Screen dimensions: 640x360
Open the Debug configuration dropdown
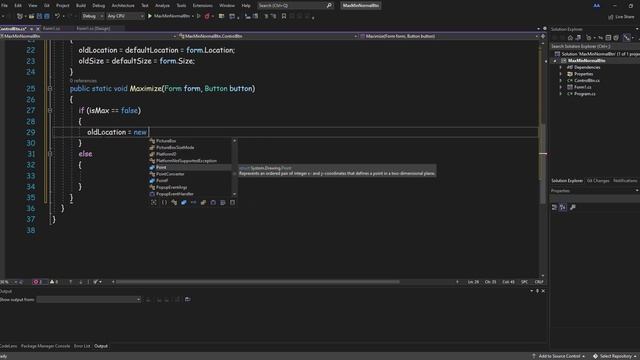point(92,16)
